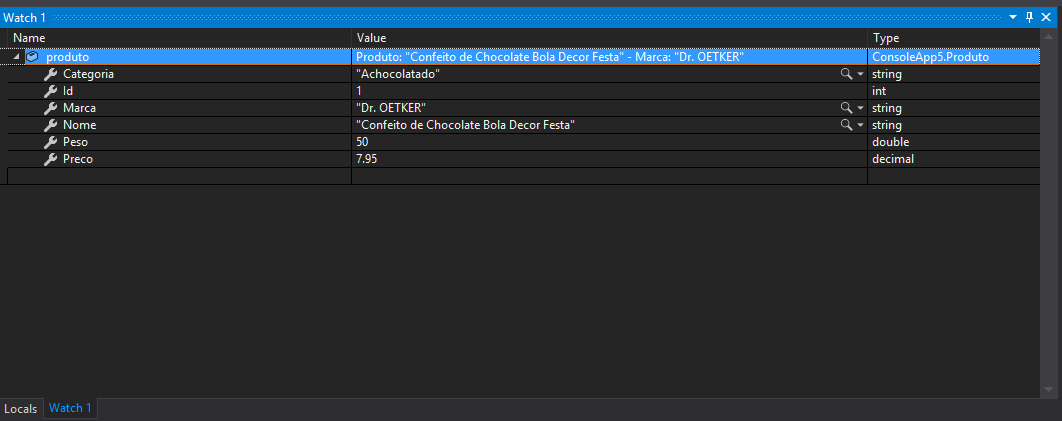This screenshot has height=421, width=1062.
Task: Click the Peso value 50
Action: click(362, 142)
